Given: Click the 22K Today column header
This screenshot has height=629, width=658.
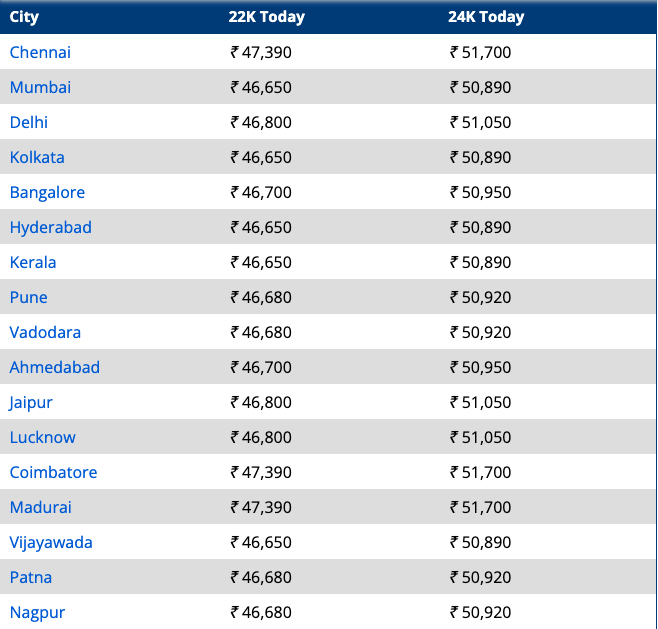Looking at the screenshot, I should [x=267, y=17].
